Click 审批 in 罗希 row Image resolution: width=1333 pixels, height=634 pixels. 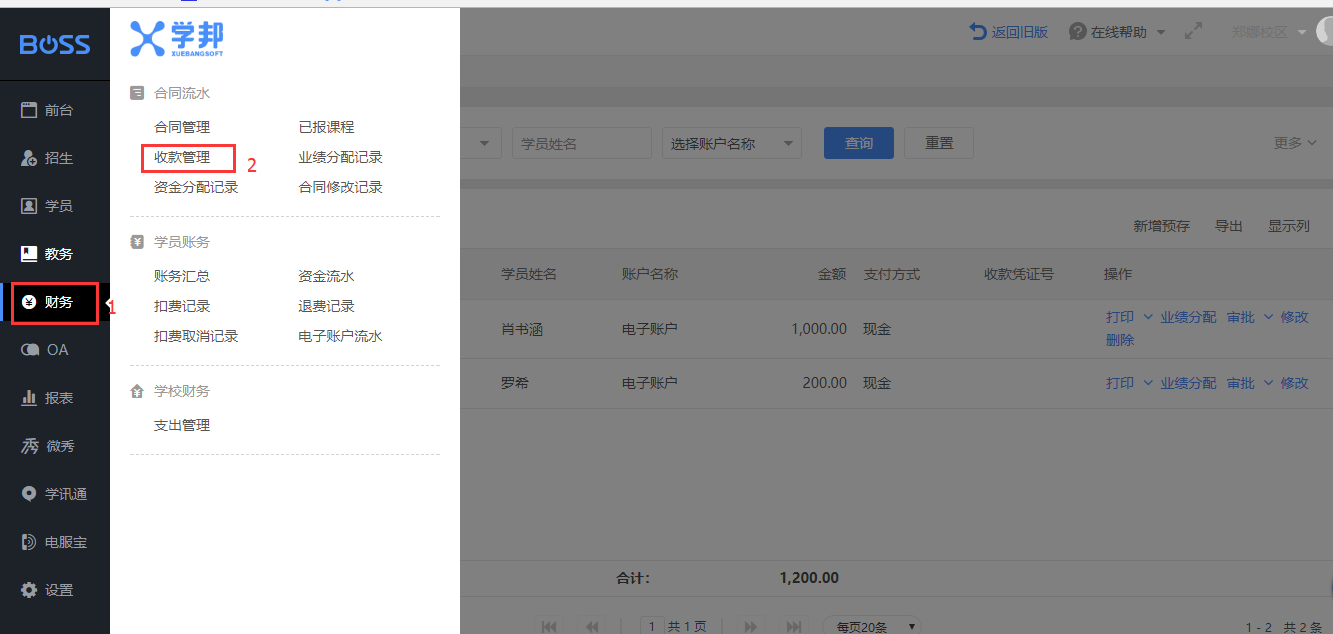tap(1241, 383)
